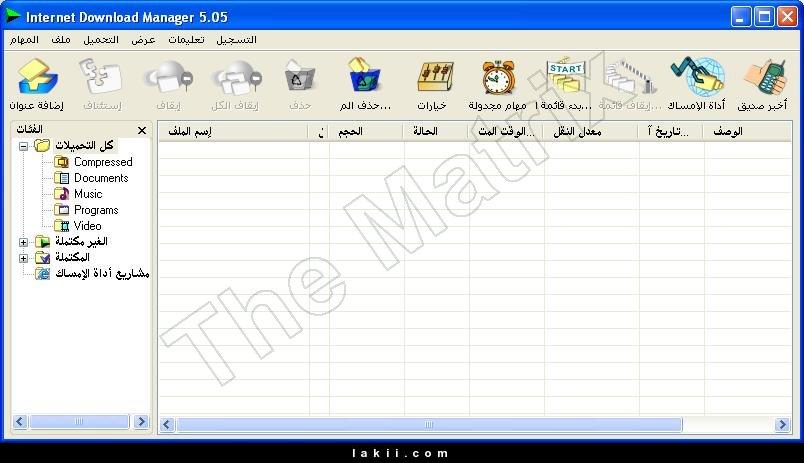Viewport: 804px width, 463px height.
Task: Sort by Description (الوصف) column header
Action: (x=748, y=131)
